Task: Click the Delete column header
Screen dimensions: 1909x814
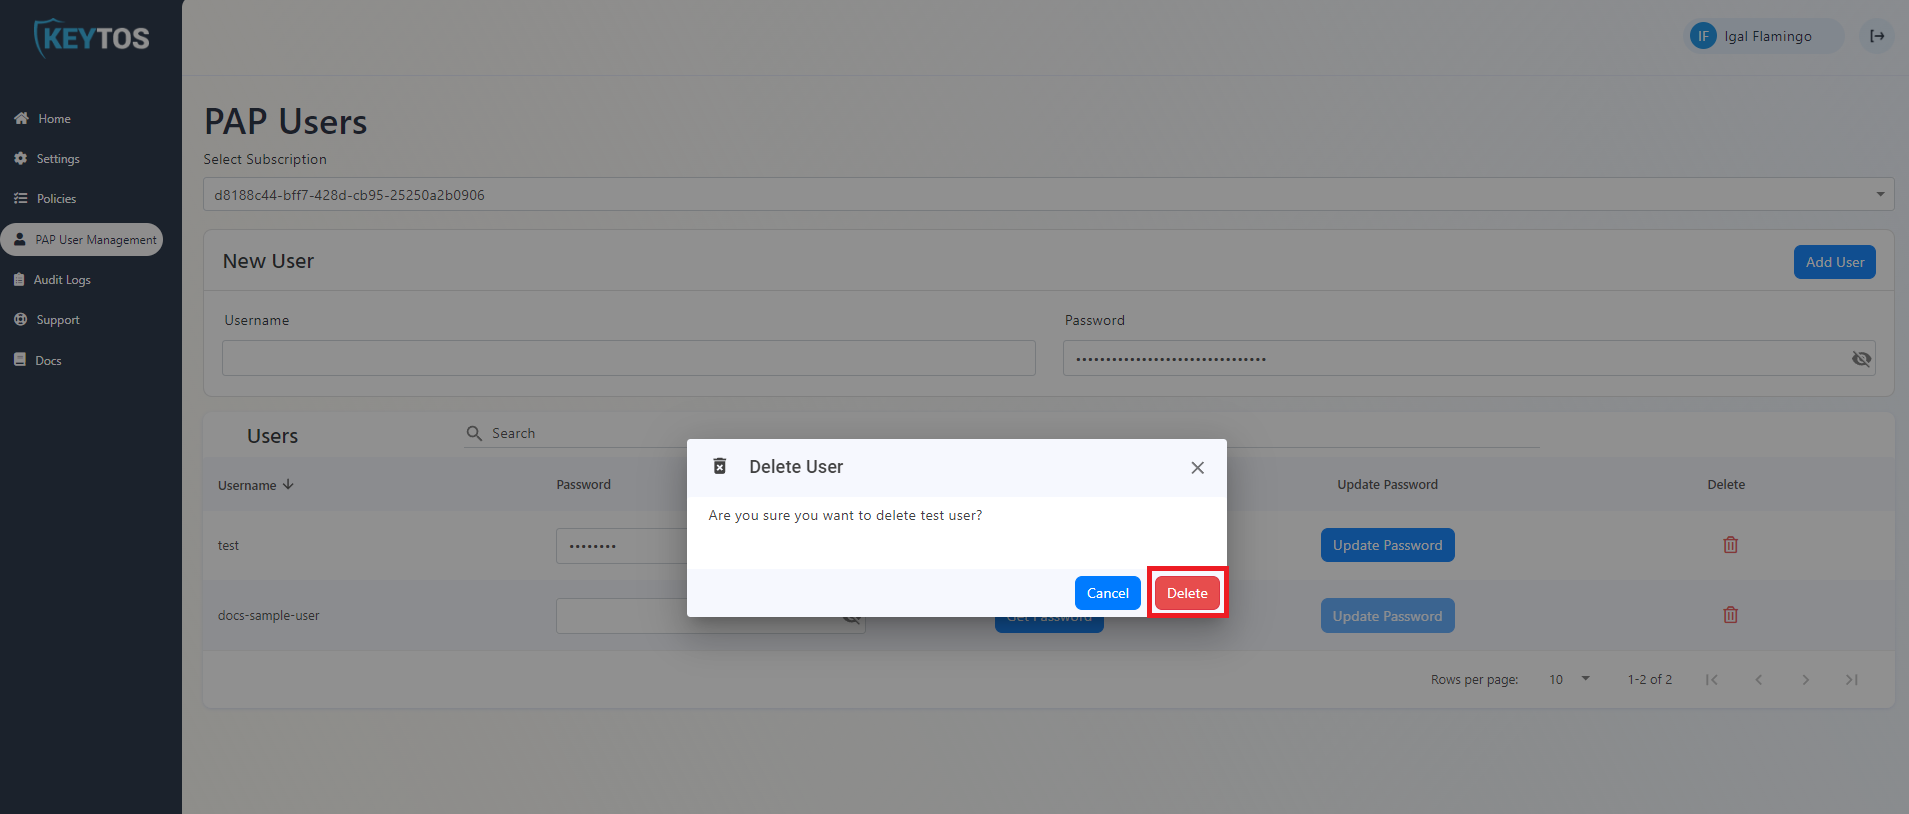Action: point(1726,485)
